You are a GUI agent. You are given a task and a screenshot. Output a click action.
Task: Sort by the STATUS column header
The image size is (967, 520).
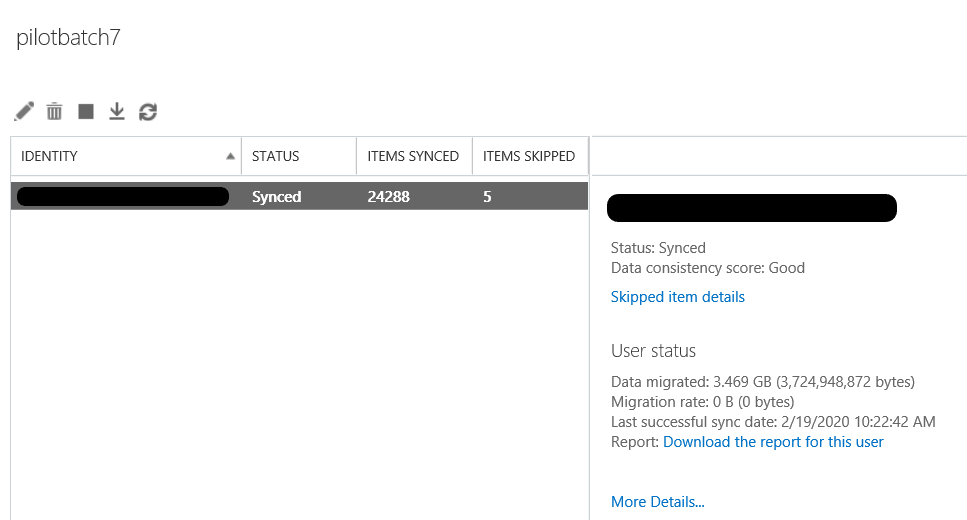(299, 156)
